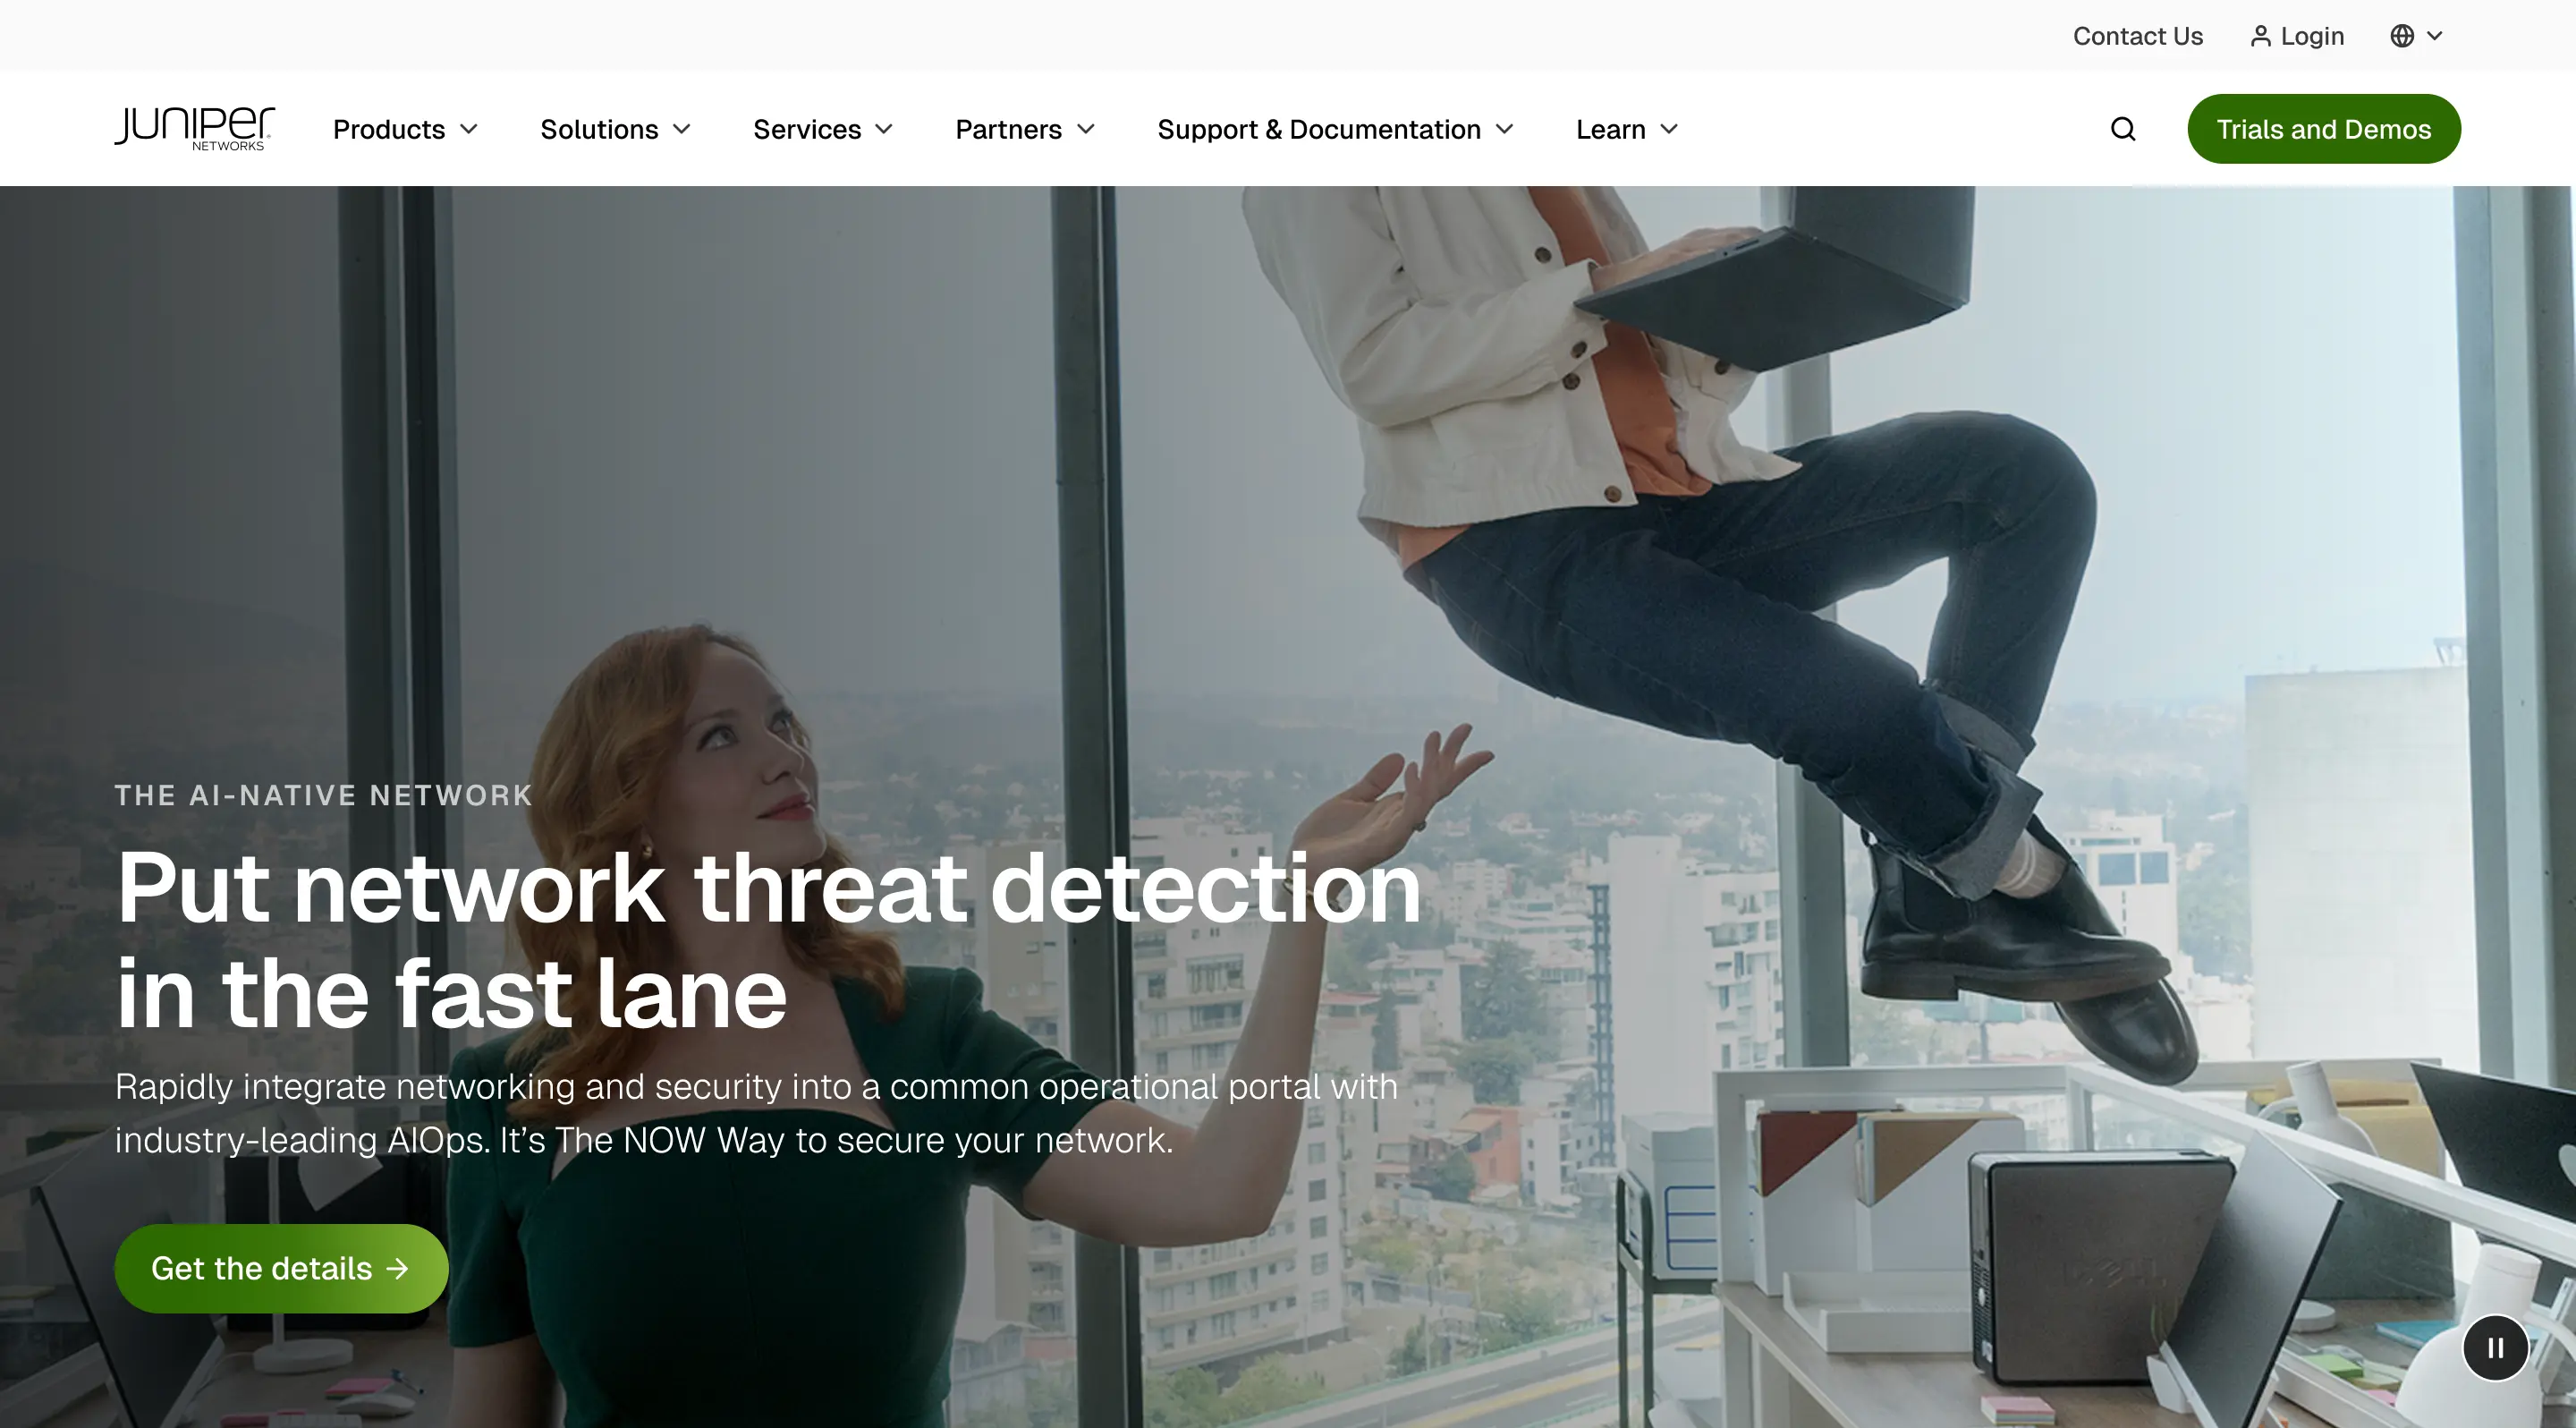Expand the Services dropdown chevron

point(884,129)
